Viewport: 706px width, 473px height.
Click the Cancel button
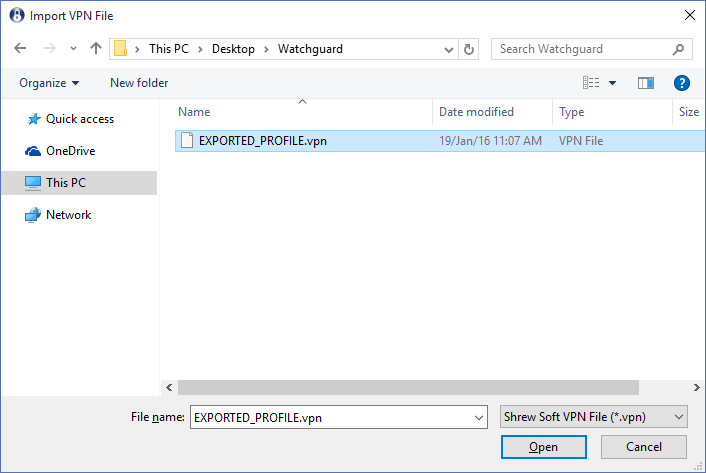point(644,447)
